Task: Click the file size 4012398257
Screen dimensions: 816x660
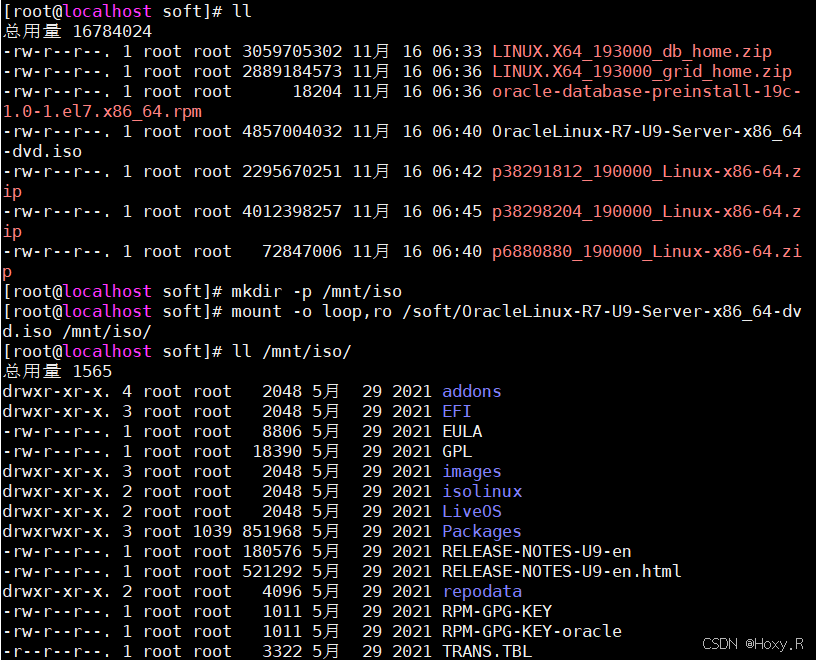Action: 292,212
